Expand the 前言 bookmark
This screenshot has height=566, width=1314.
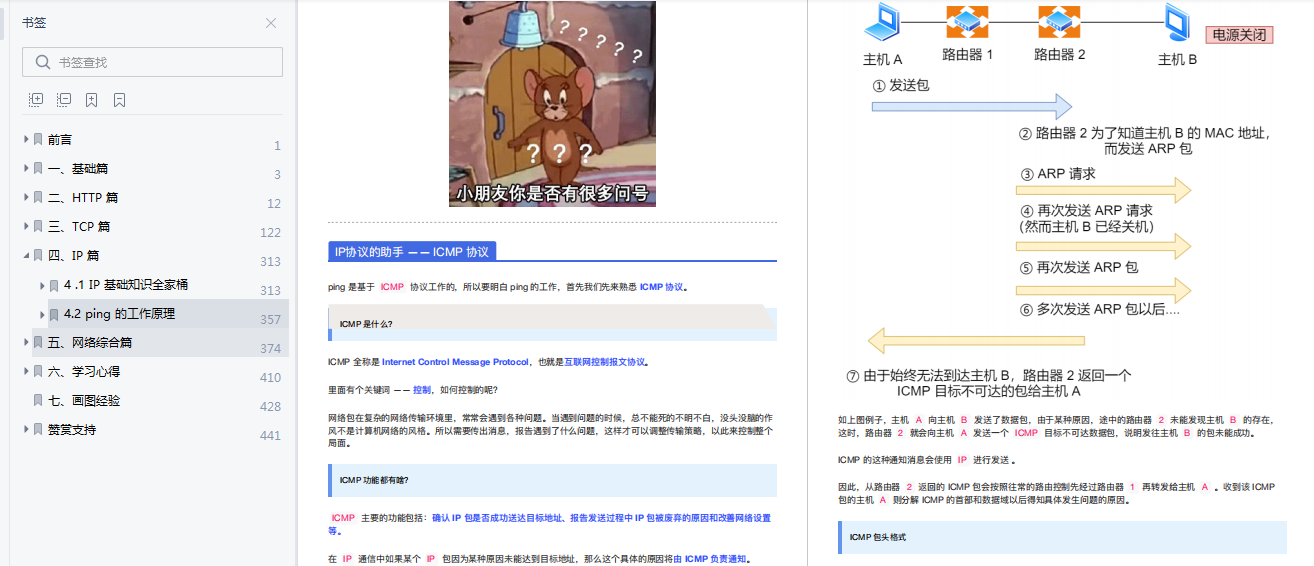click(x=26, y=139)
